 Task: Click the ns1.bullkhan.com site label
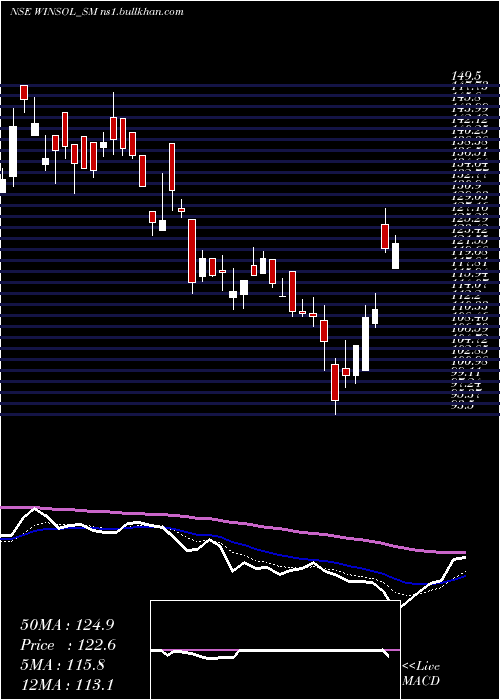142,12
